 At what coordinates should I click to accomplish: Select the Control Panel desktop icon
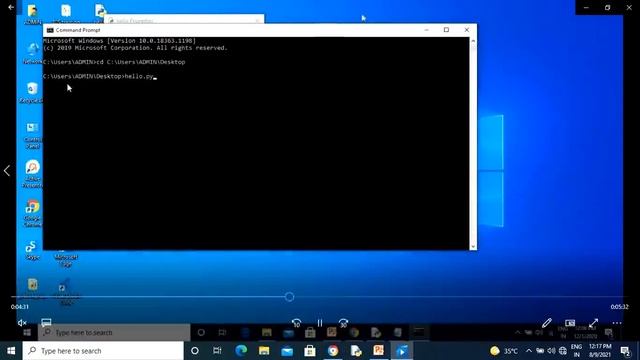click(x=32, y=135)
